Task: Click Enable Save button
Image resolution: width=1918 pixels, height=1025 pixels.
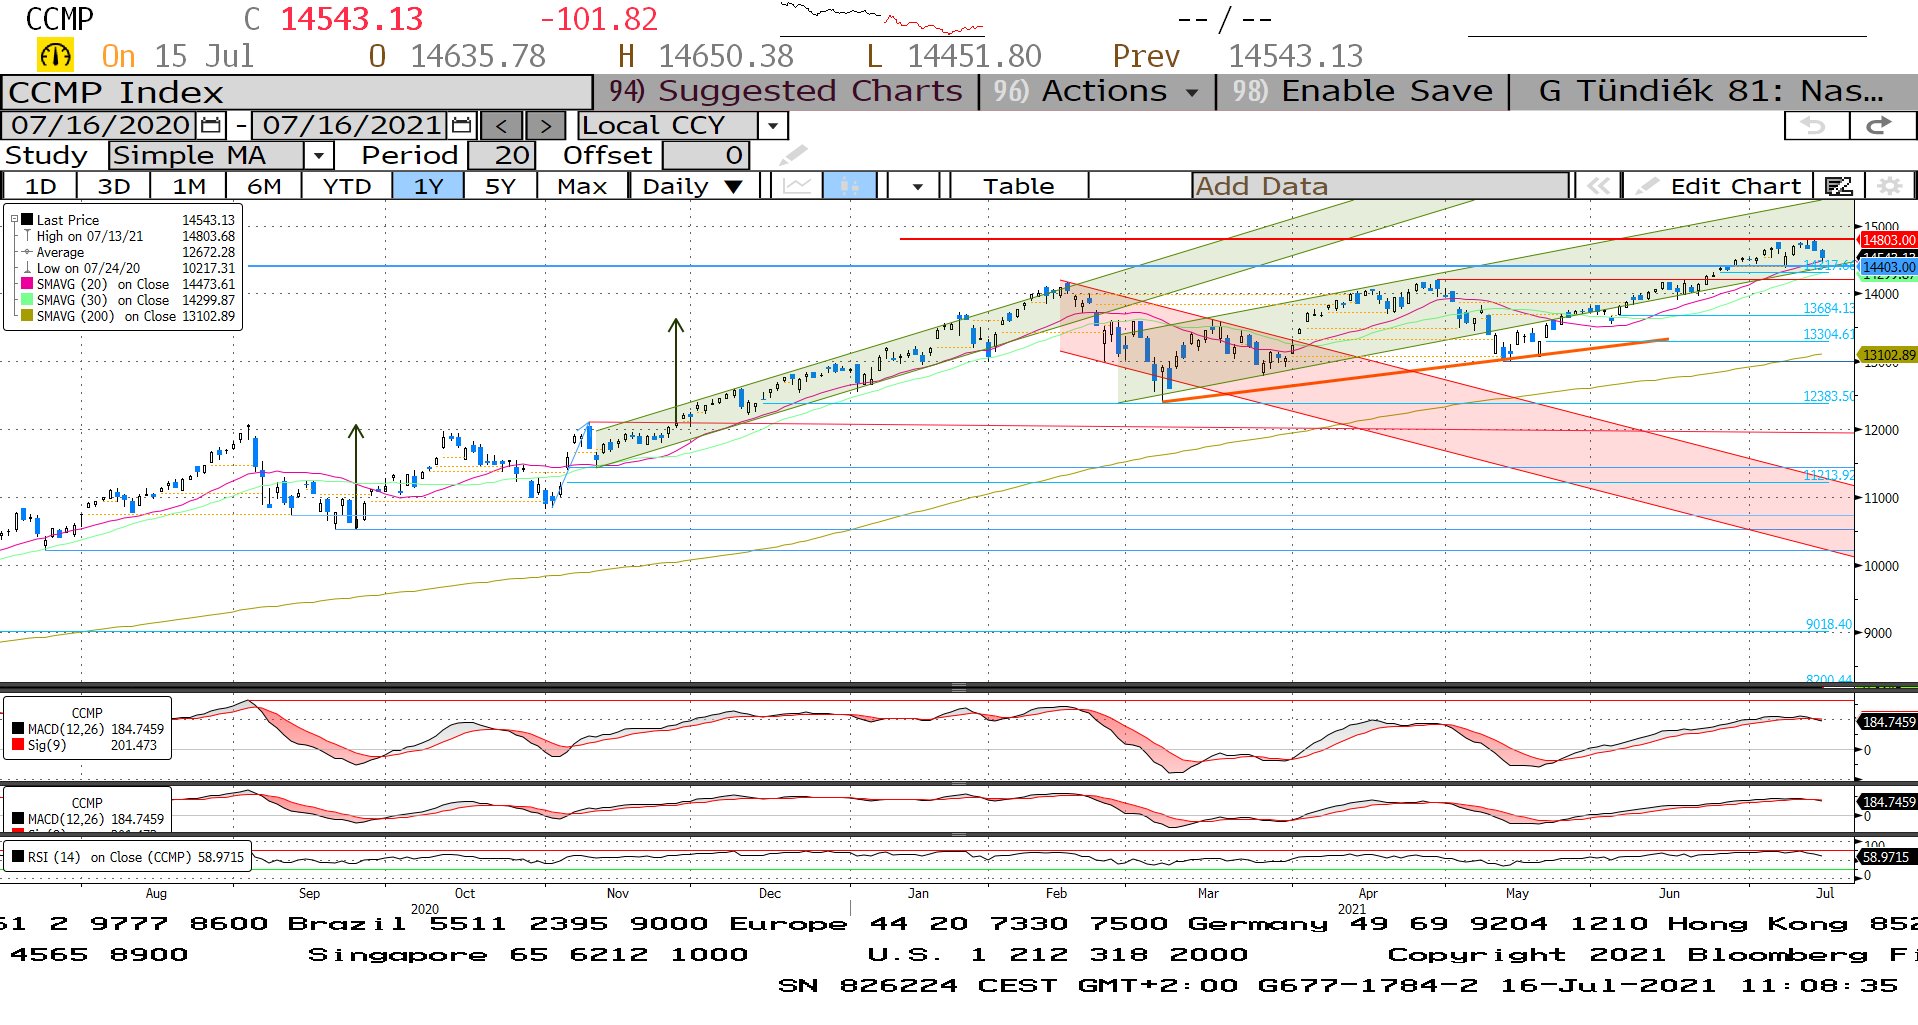Action: coord(1362,91)
